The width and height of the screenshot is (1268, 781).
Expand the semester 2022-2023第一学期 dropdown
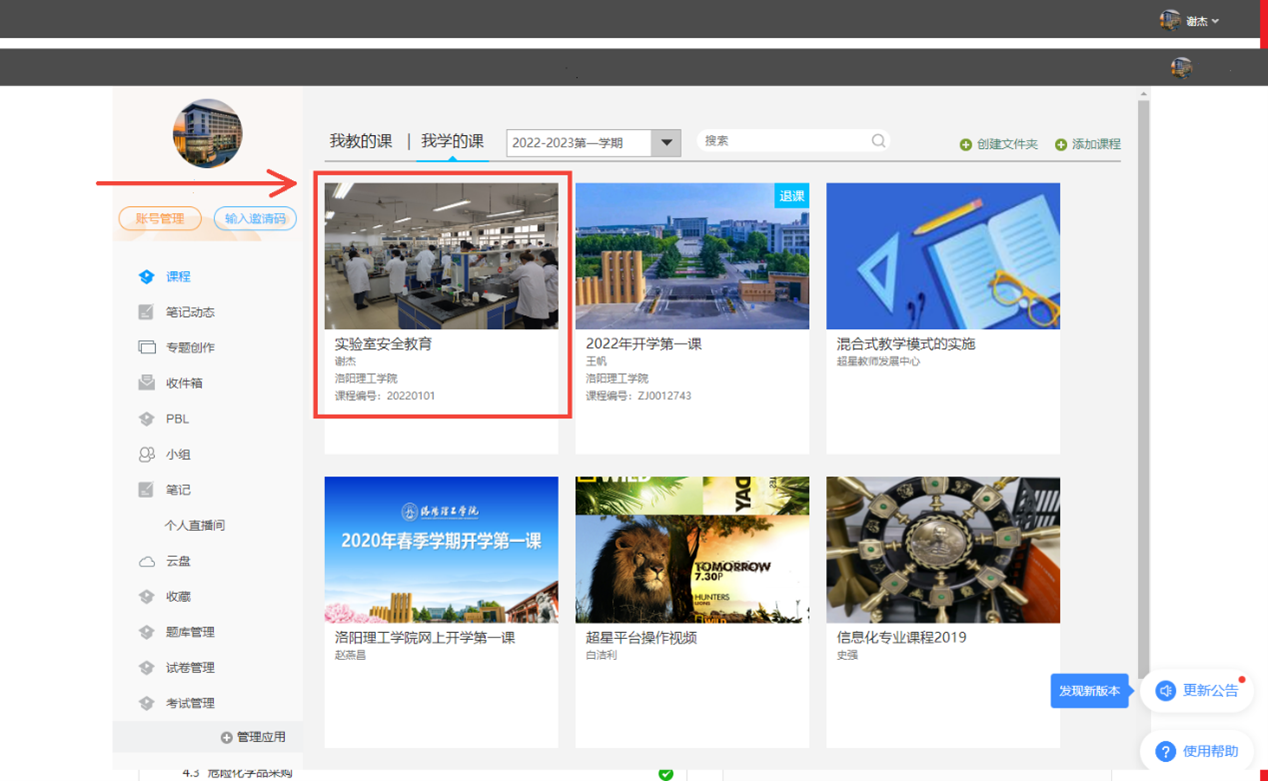click(666, 143)
